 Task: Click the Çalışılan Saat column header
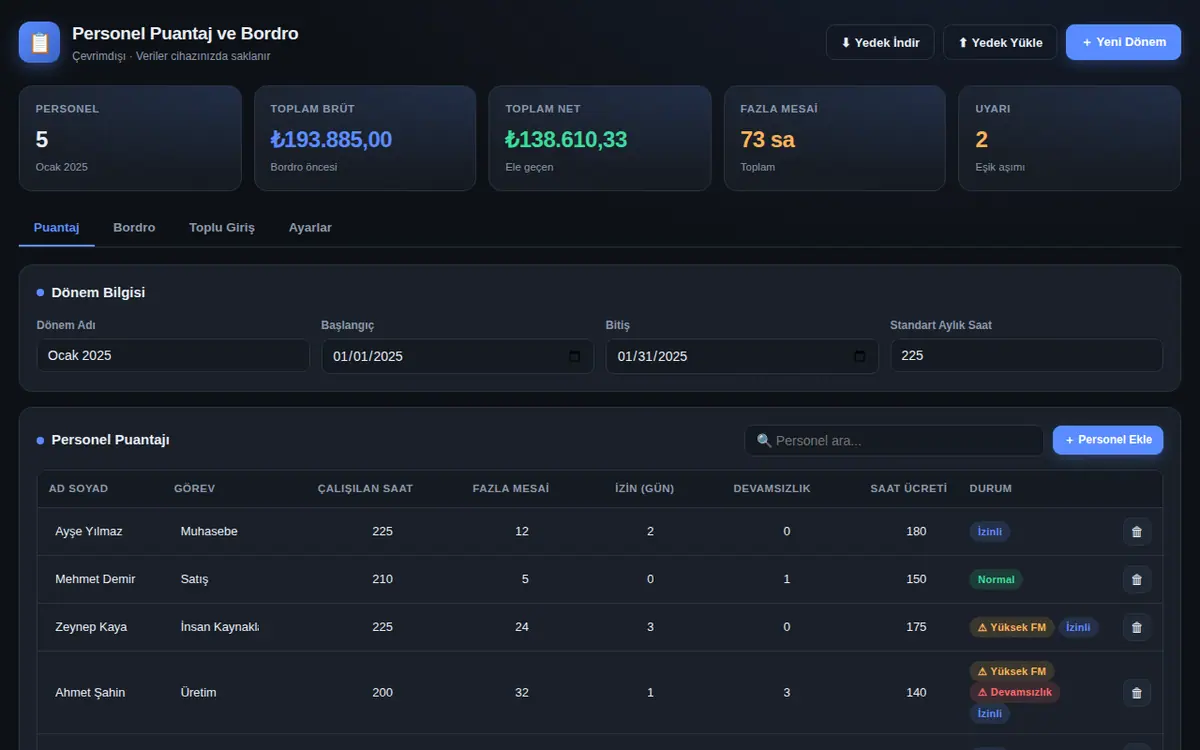click(365, 489)
